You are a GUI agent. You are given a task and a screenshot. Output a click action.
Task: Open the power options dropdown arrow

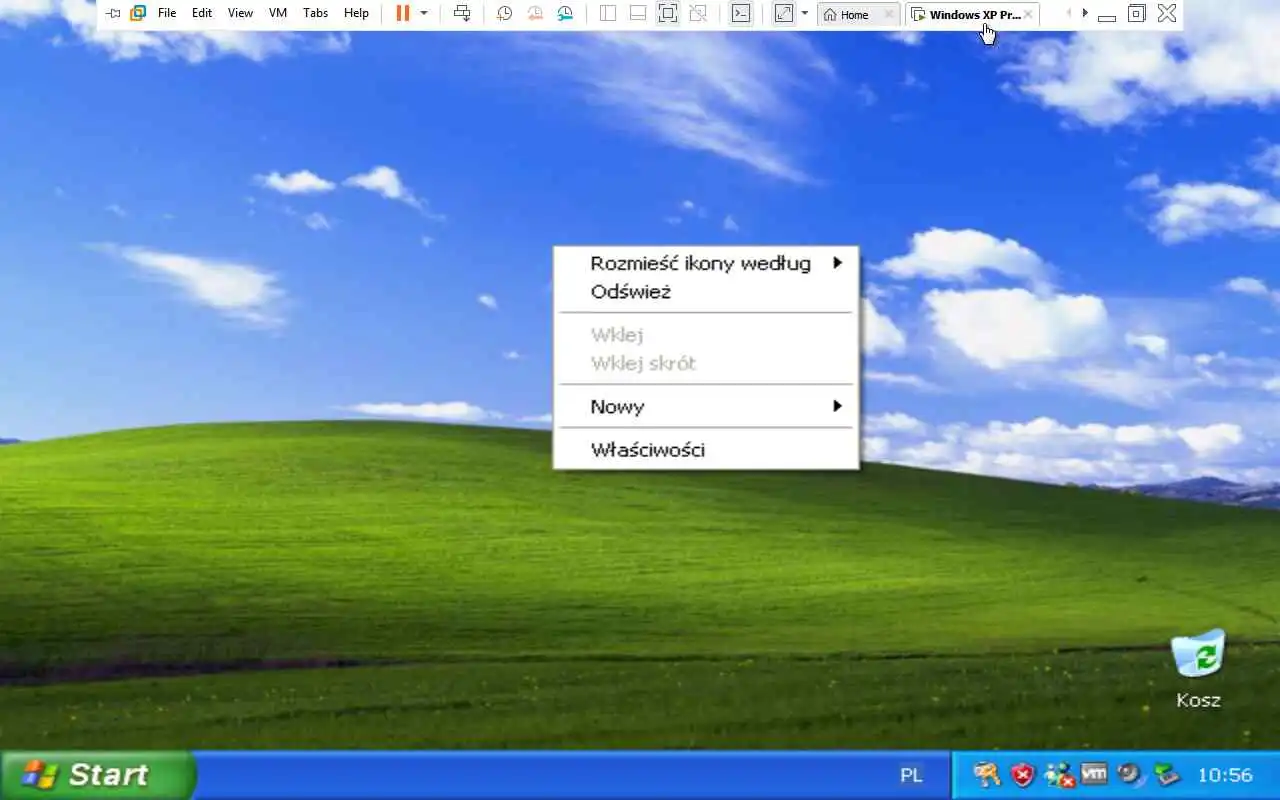point(424,14)
